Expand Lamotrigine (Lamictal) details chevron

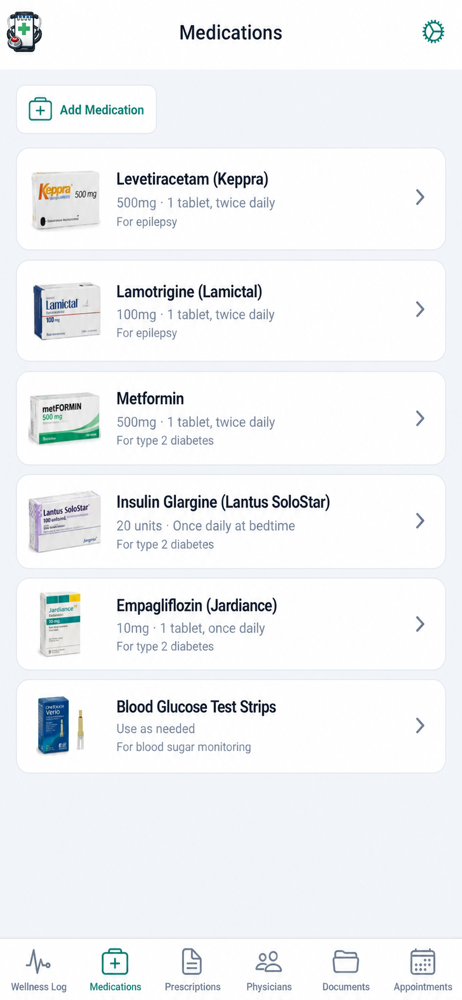pos(420,309)
